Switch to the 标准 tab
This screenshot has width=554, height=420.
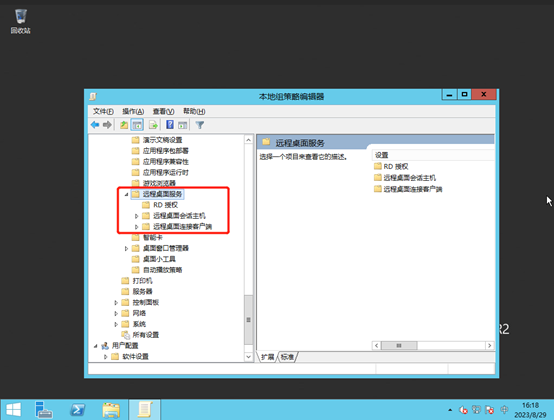tap(288, 357)
